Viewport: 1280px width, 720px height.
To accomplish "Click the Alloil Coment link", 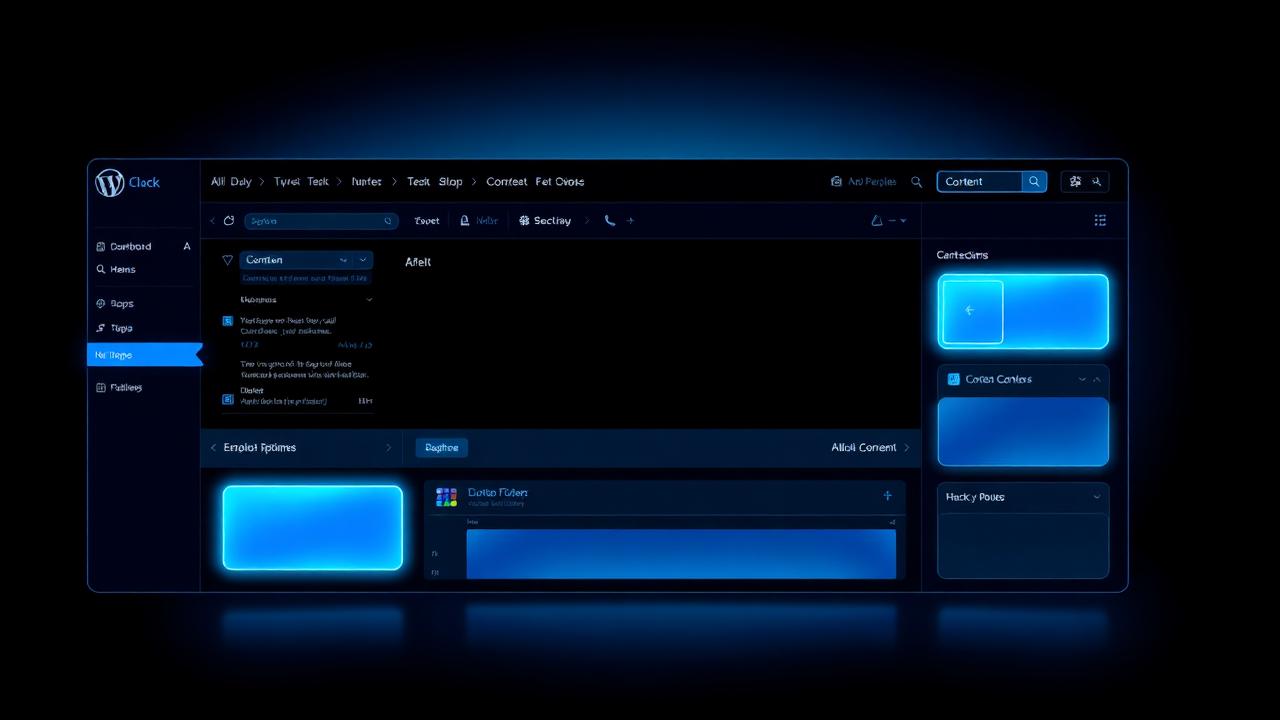I will point(864,447).
